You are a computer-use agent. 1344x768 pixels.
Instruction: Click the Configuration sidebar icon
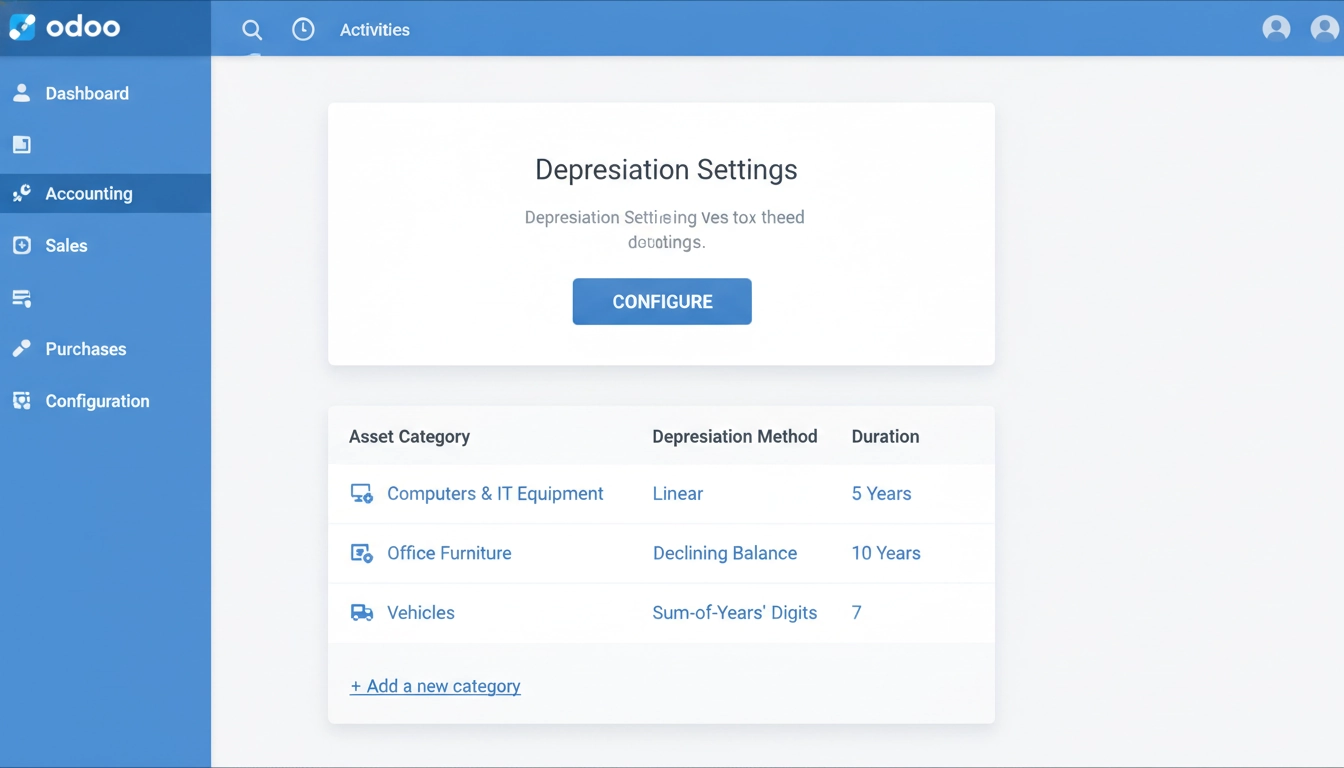(x=21, y=401)
